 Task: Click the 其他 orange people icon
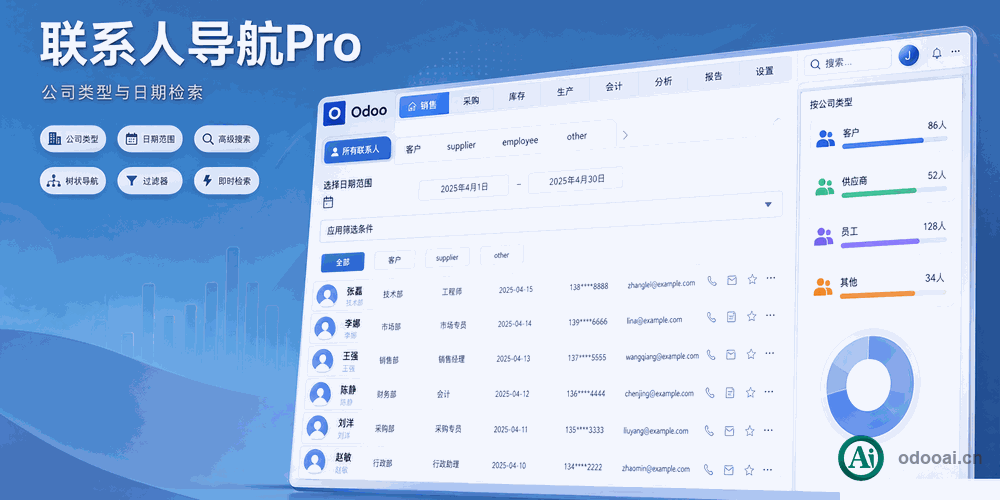pyautogui.click(x=823, y=287)
